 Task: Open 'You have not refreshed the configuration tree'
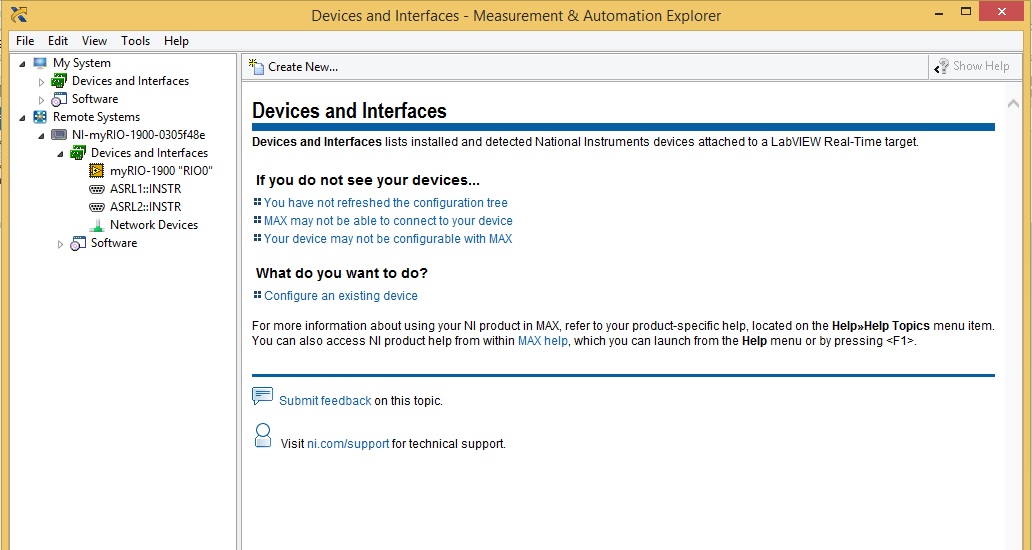pos(386,203)
